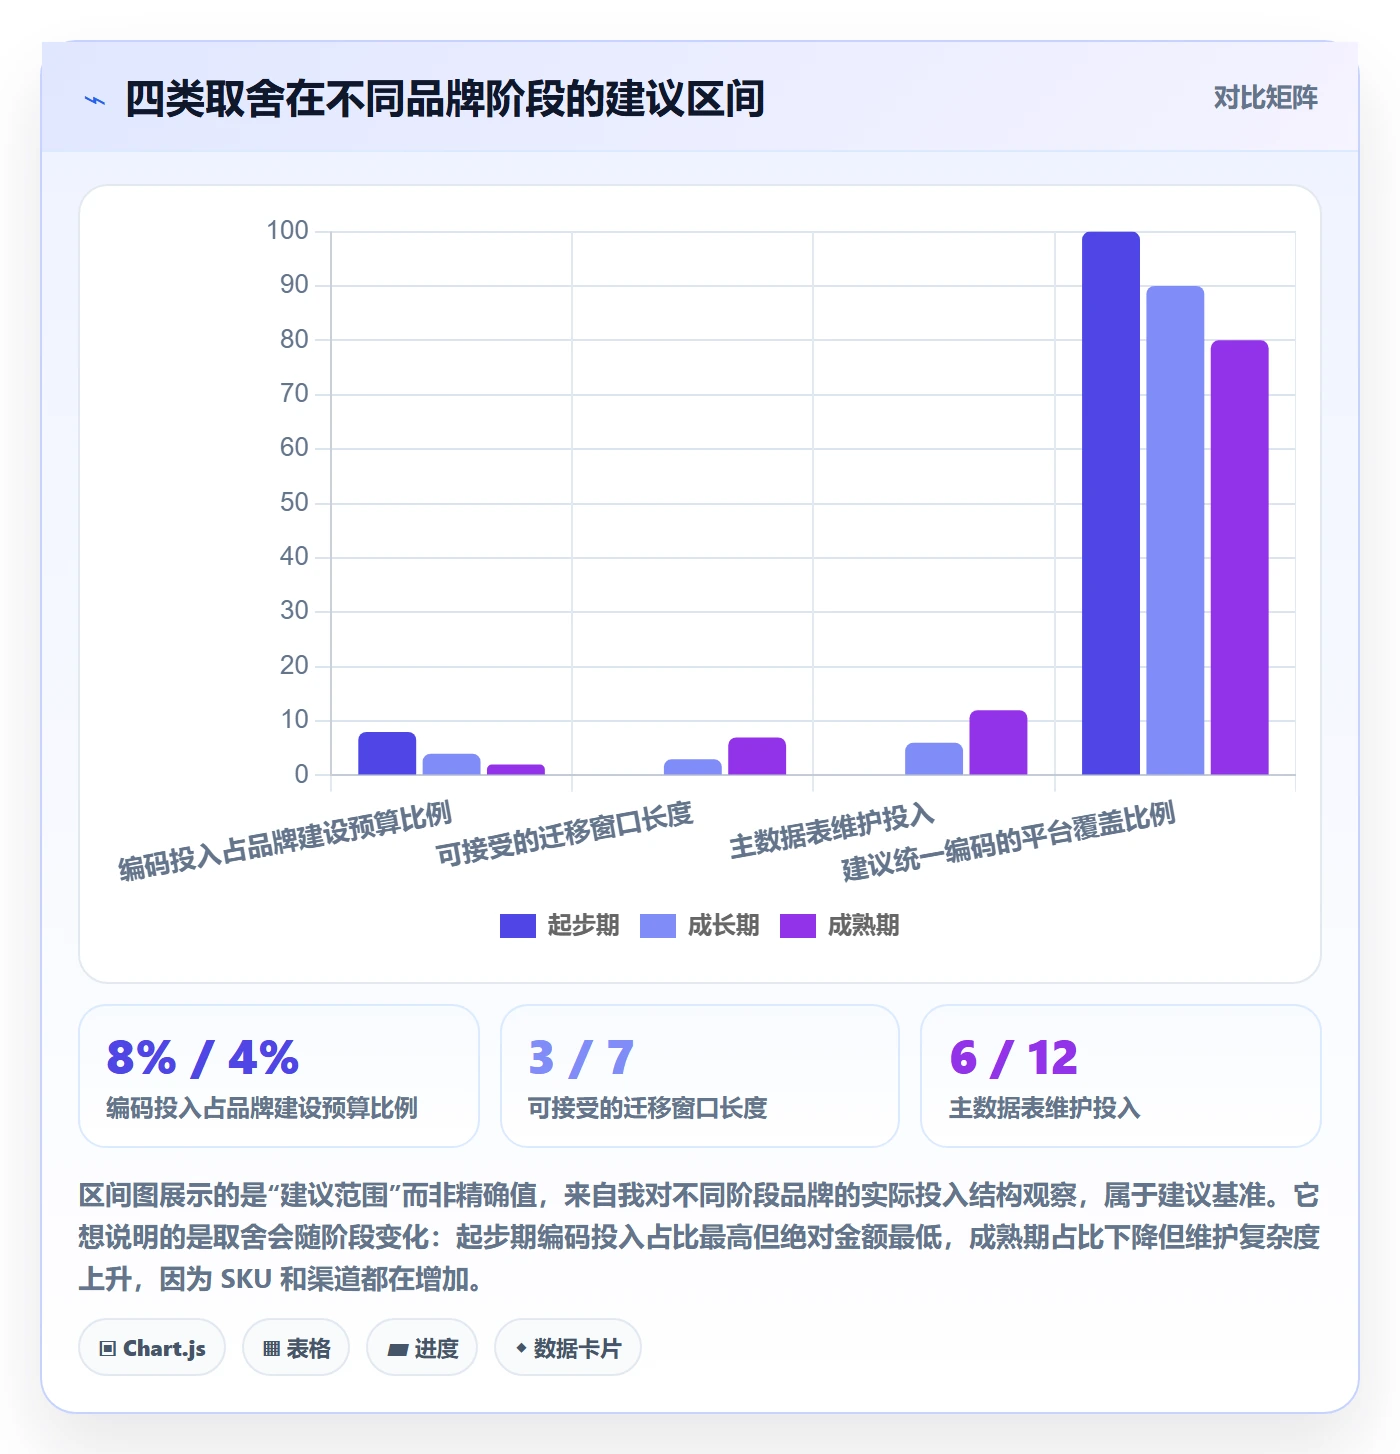Viewport: 1400px width, 1454px height.
Task: Toggle the 成长期 legend swatch
Action: pyautogui.click(x=658, y=926)
